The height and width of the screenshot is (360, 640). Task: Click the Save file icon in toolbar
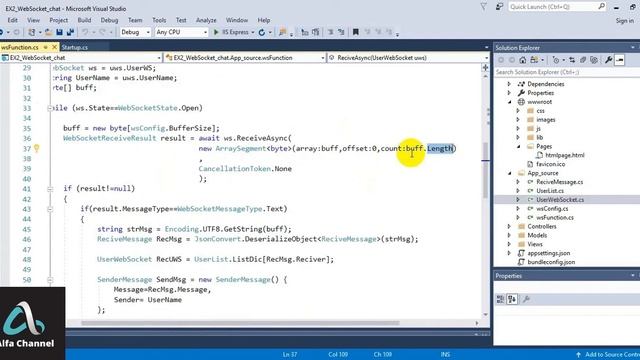(x=59, y=32)
